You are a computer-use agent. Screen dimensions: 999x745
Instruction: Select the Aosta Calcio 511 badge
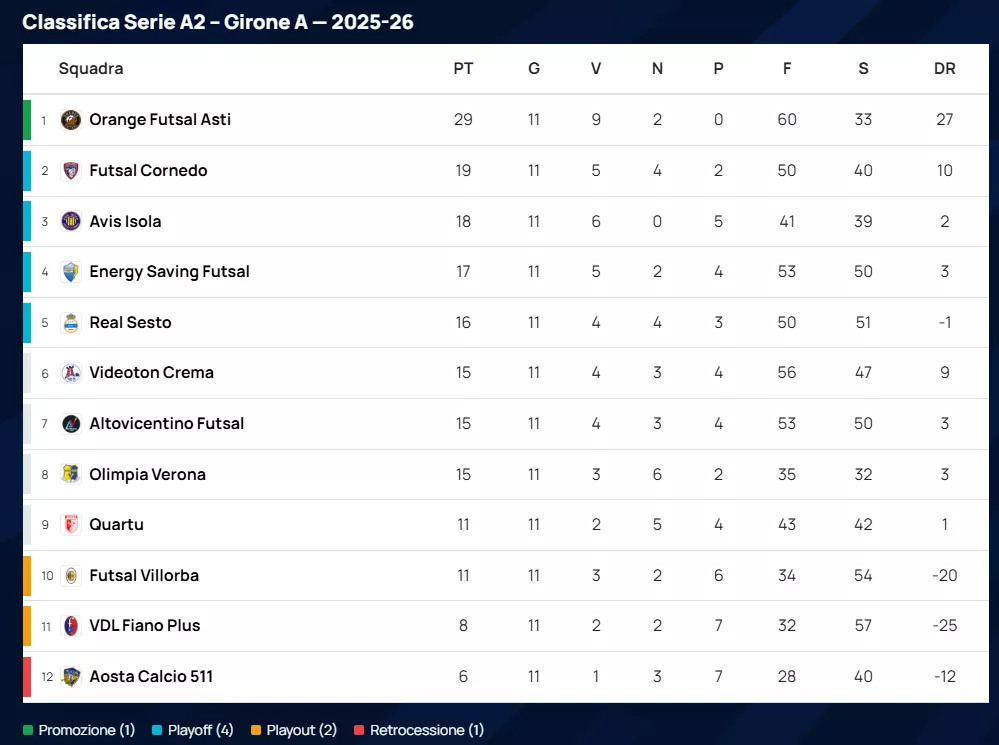[70, 677]
